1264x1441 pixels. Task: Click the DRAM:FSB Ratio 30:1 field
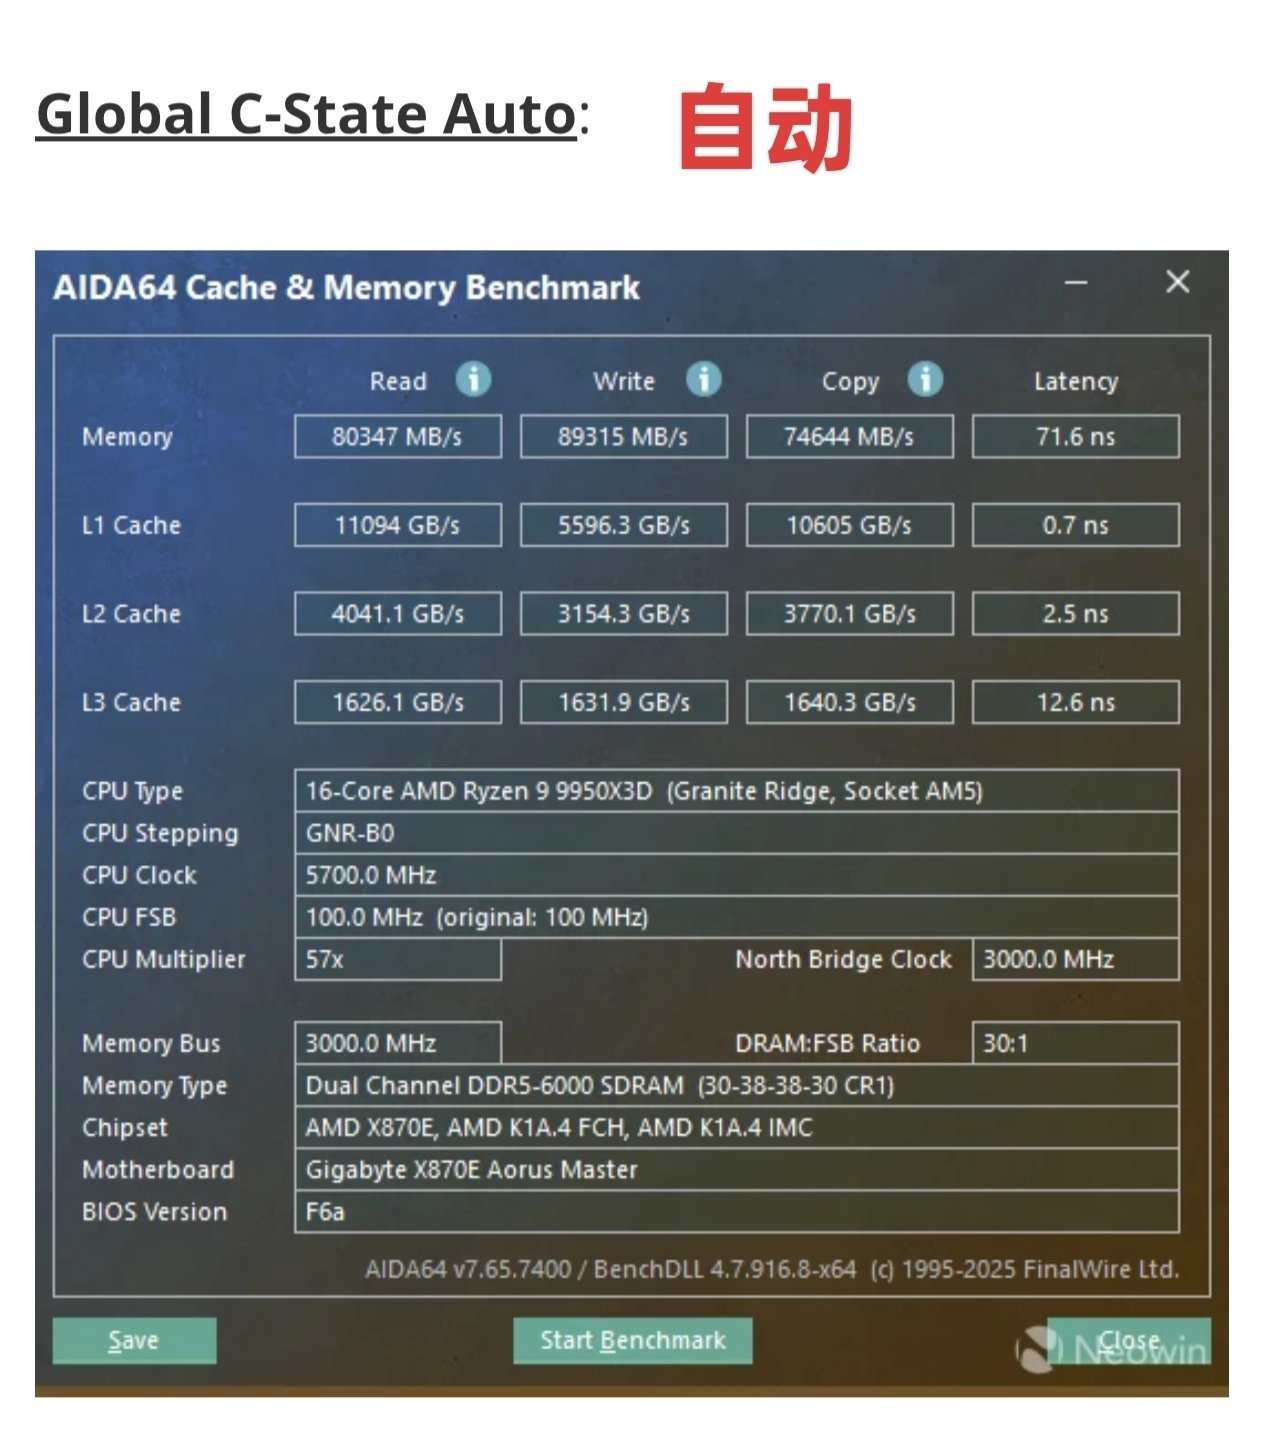[1075, 1044]
